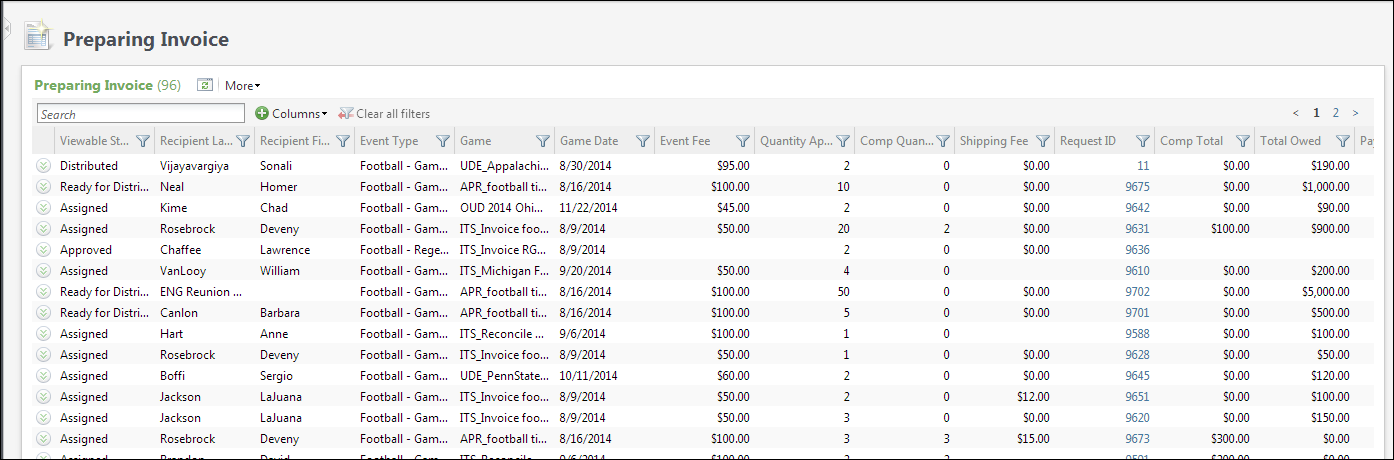Viewport: 1394px width, 460px height.
Task: Expand row actions for Chaffee Lawrence
Action: tap(43, 250)
